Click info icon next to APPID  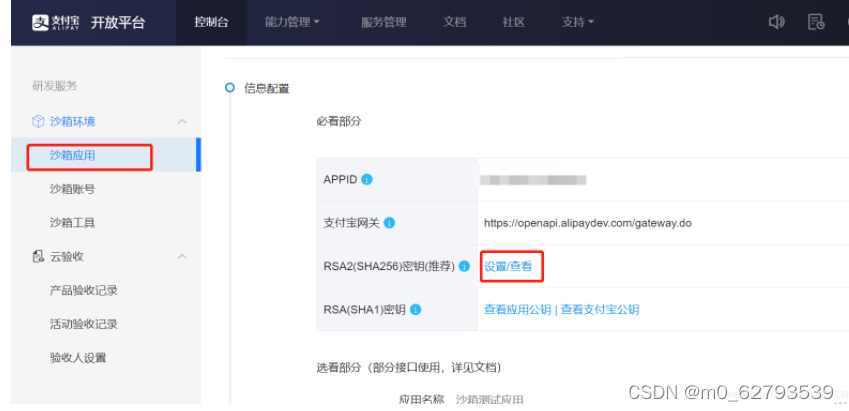tap(367, 180)
